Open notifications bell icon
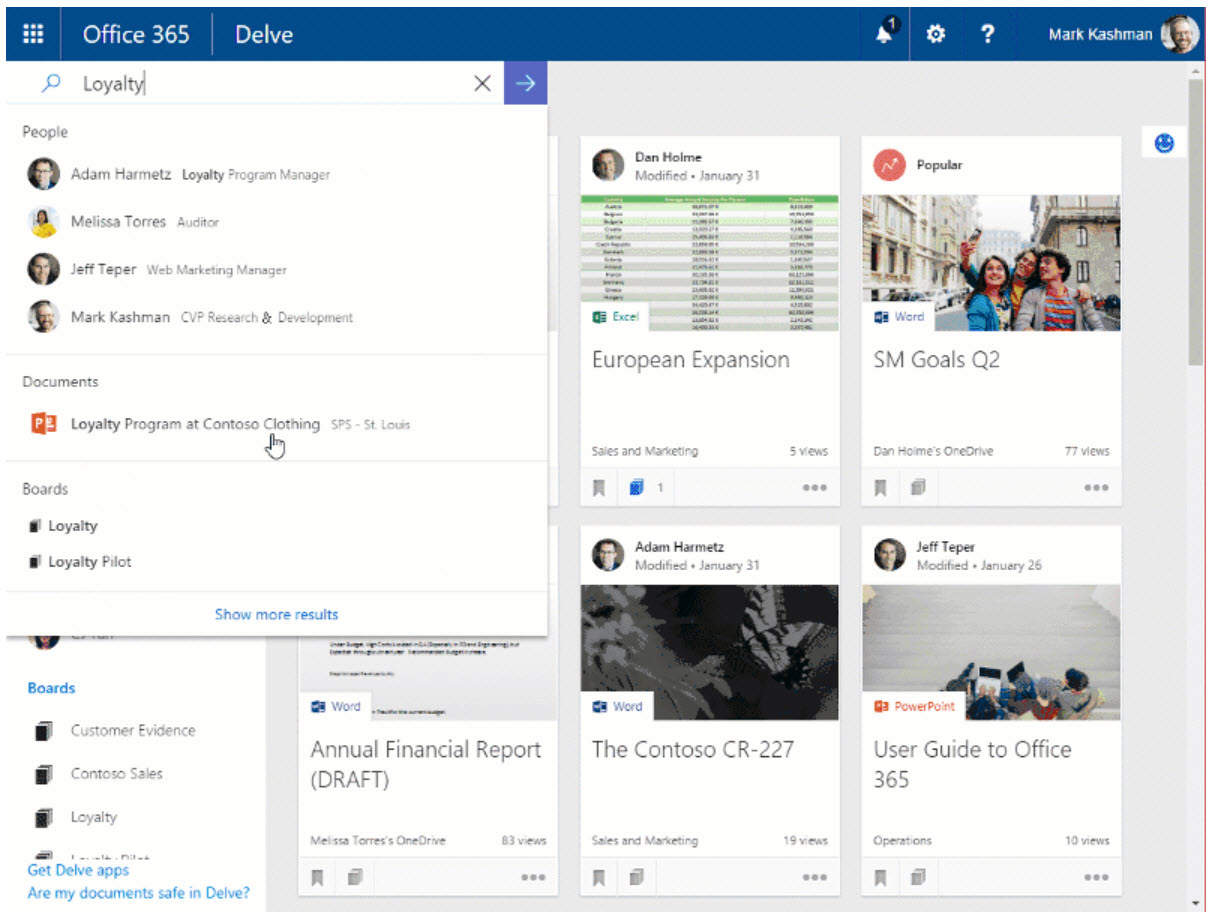This screenshot has width=1210, height=913. click(x=885, y=34)
